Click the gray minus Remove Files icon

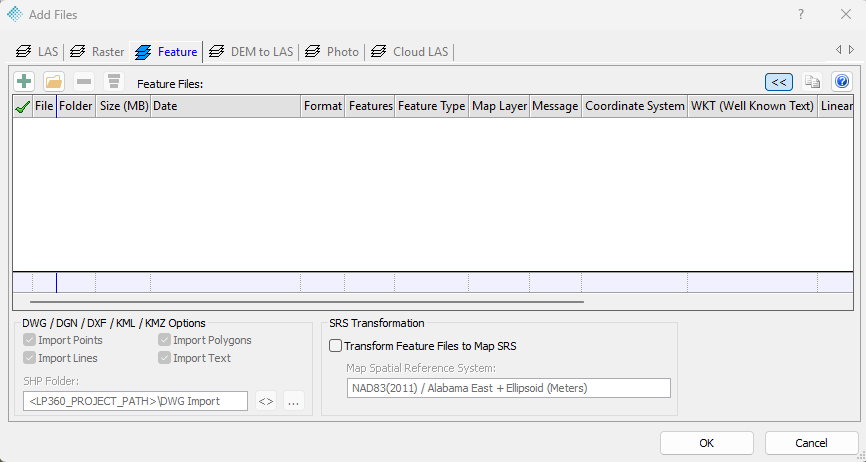click(x=84, y=82)
